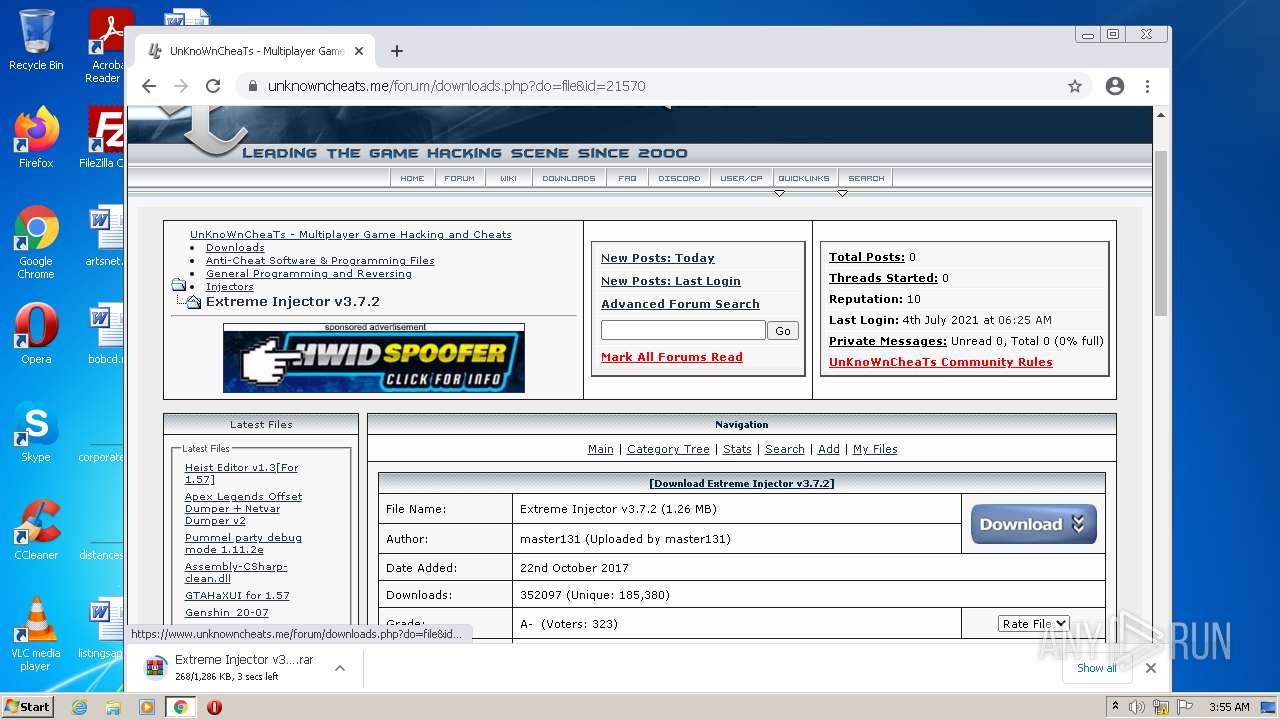Reload the page with the refresh icon
This screenshot has height=720, width=1280.
tap(213, 86)
